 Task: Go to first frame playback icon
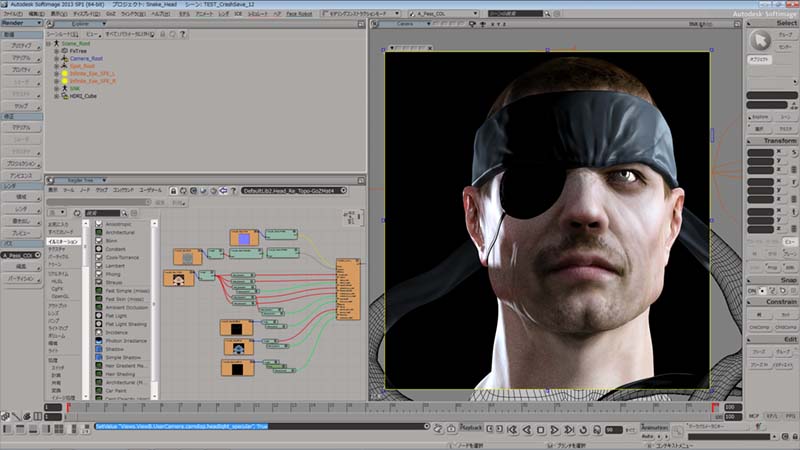[513, 430]
